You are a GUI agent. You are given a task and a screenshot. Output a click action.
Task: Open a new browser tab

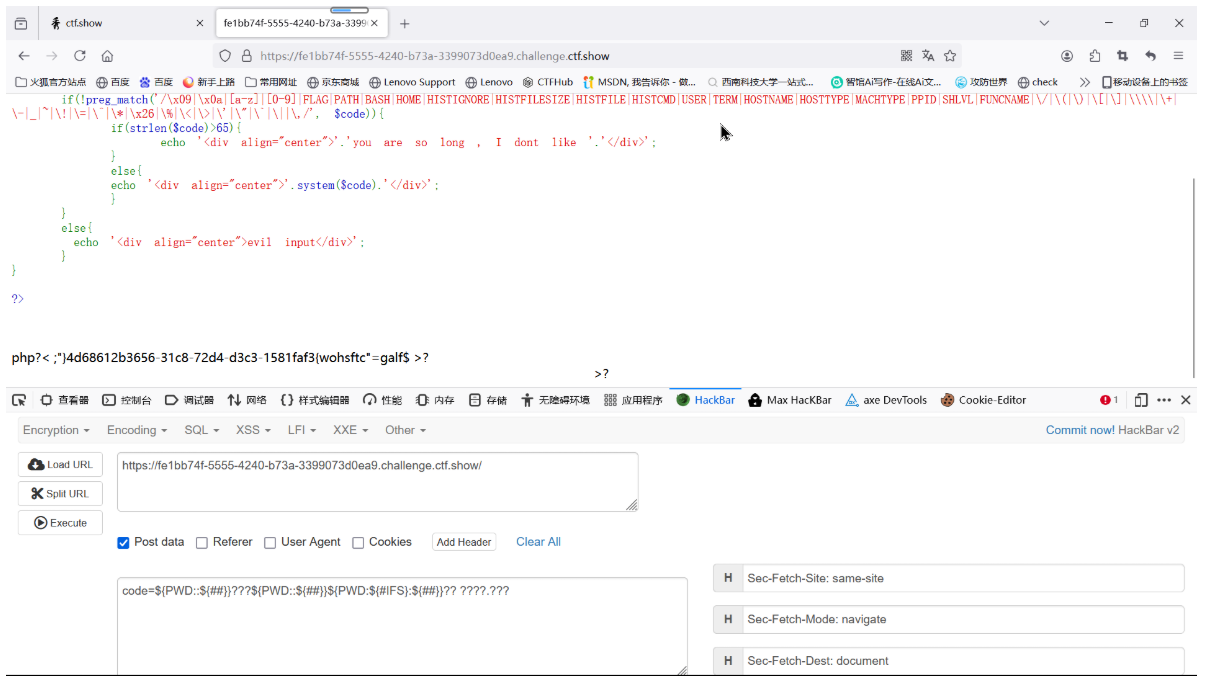(x=404, y=23)
